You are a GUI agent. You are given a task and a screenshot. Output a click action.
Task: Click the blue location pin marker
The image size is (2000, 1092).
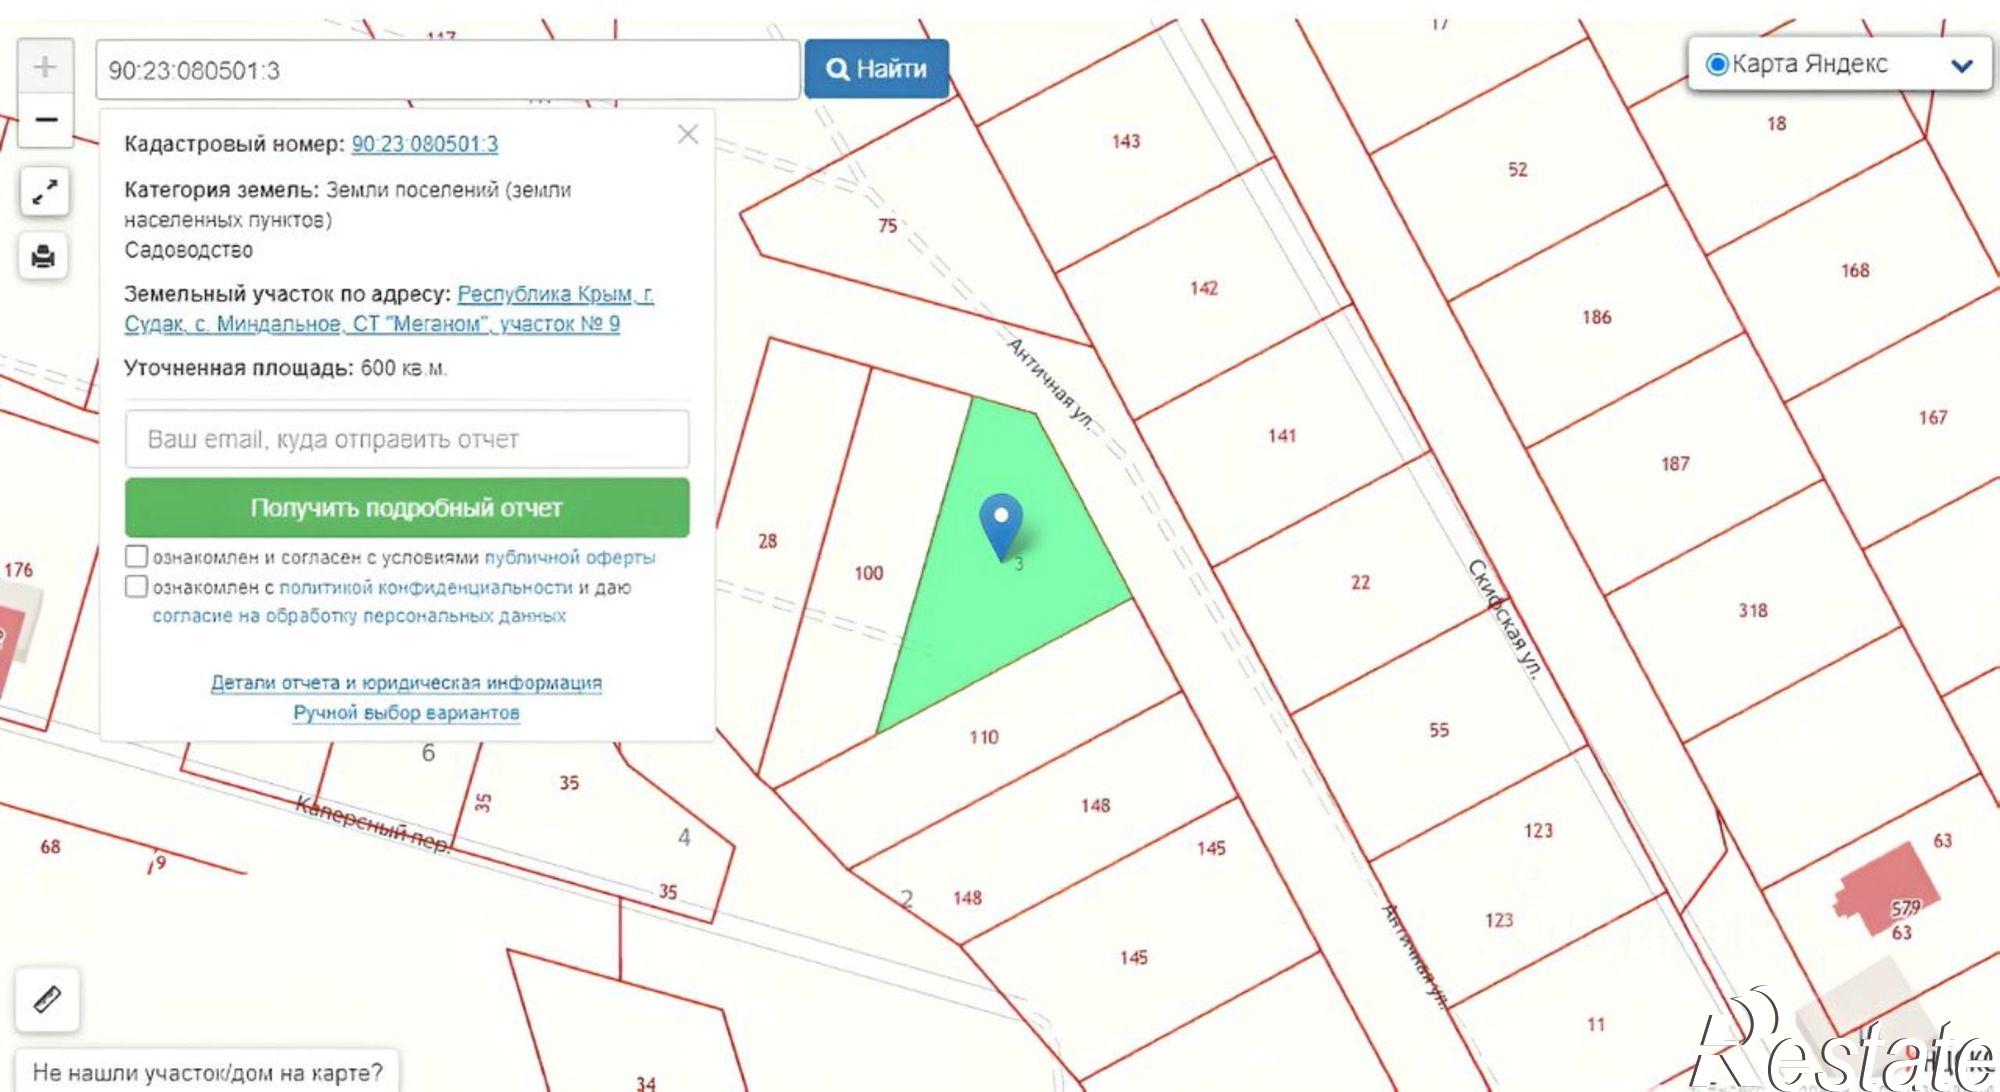[1001, 527]
